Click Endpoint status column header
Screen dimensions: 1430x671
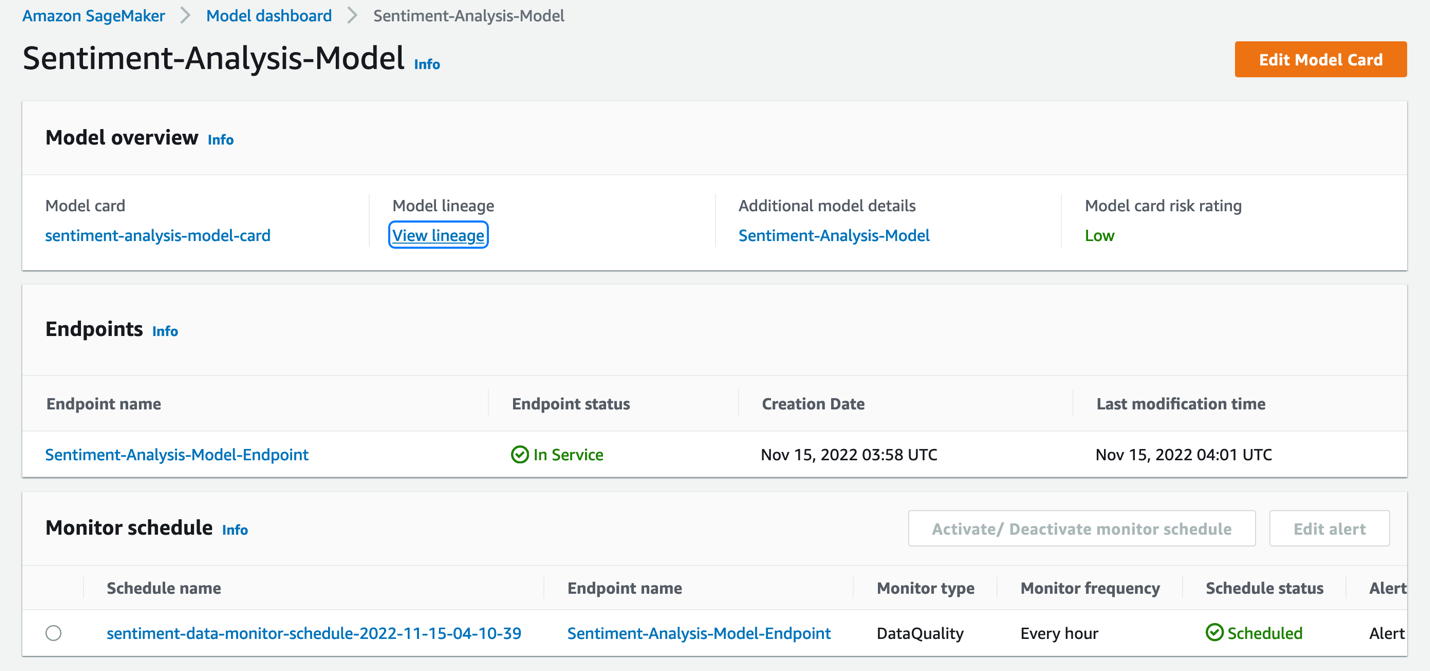tap(571, 404)
